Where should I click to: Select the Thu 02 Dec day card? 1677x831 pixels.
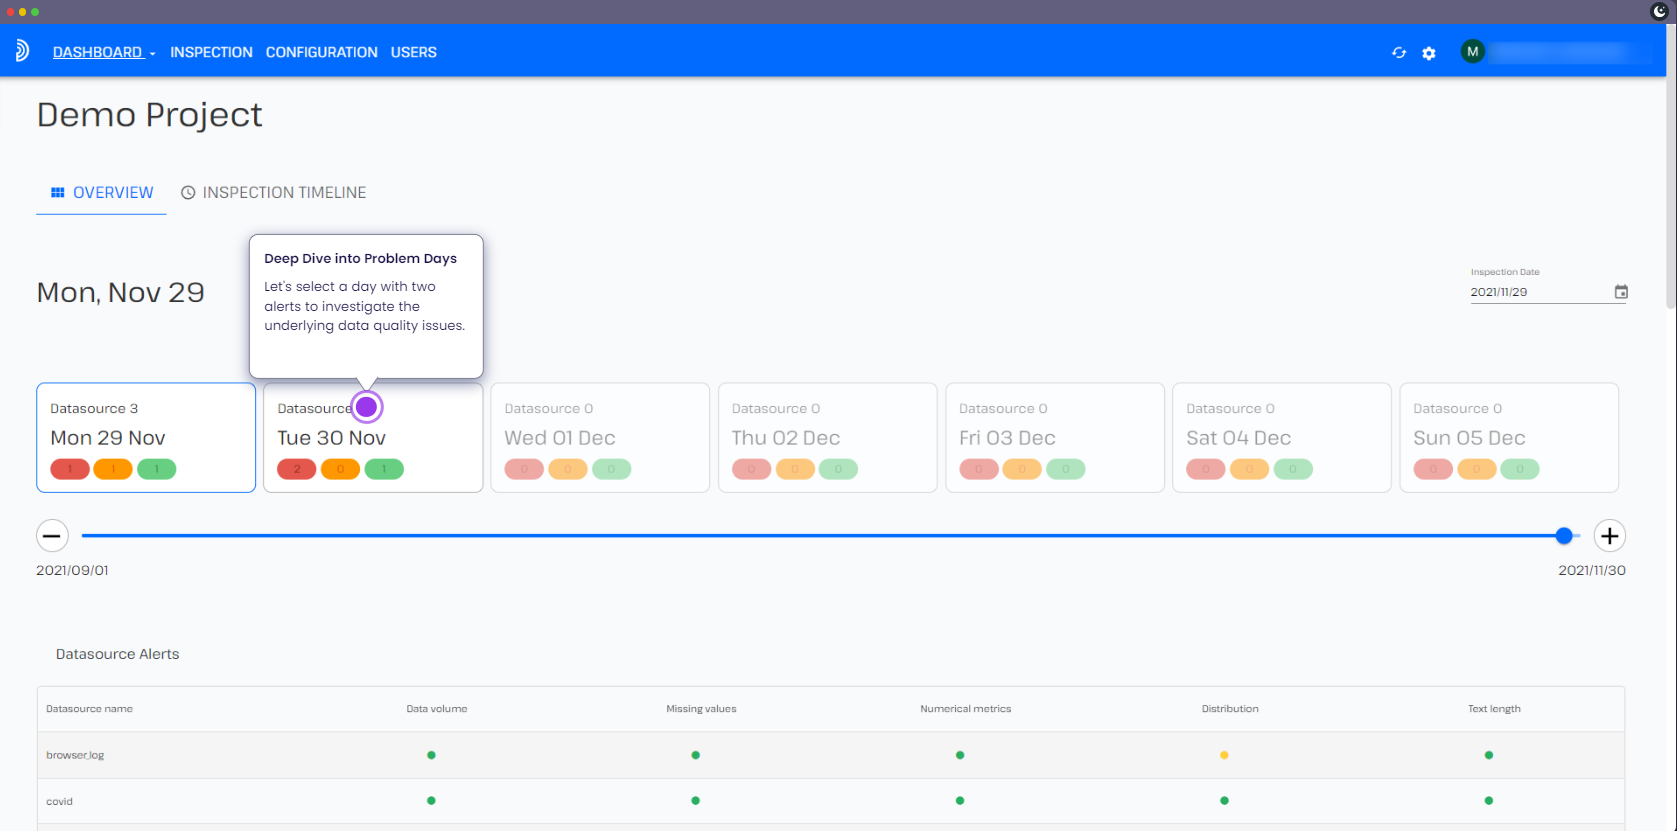[828, 437]
